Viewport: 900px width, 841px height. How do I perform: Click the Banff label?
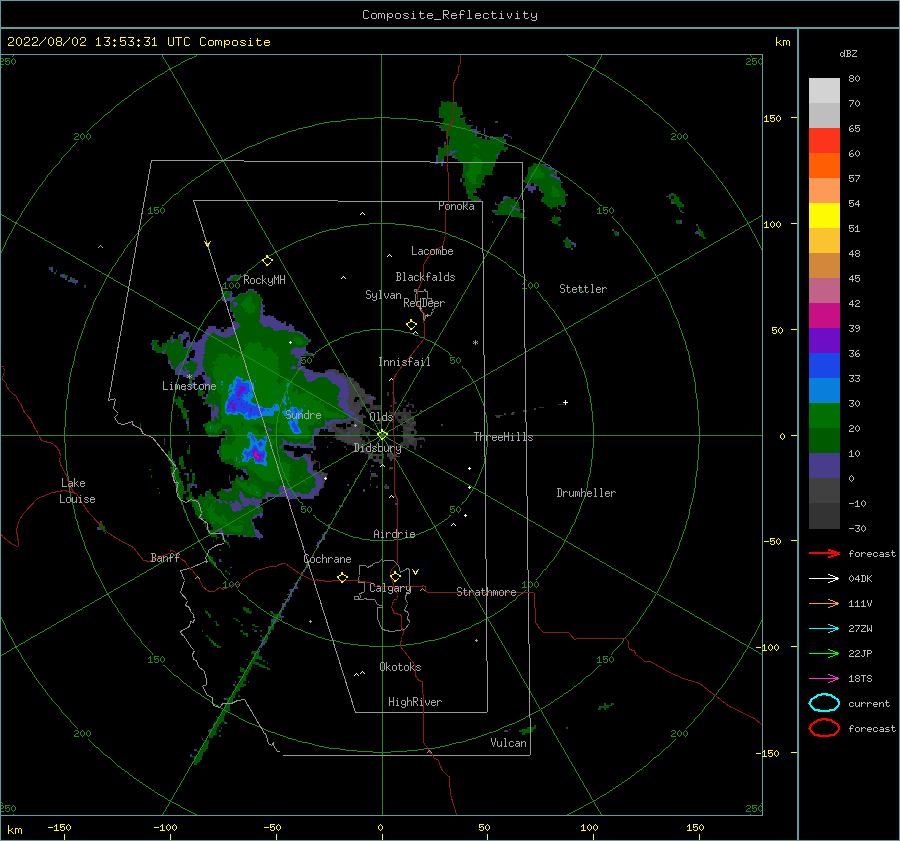point(165,557)
